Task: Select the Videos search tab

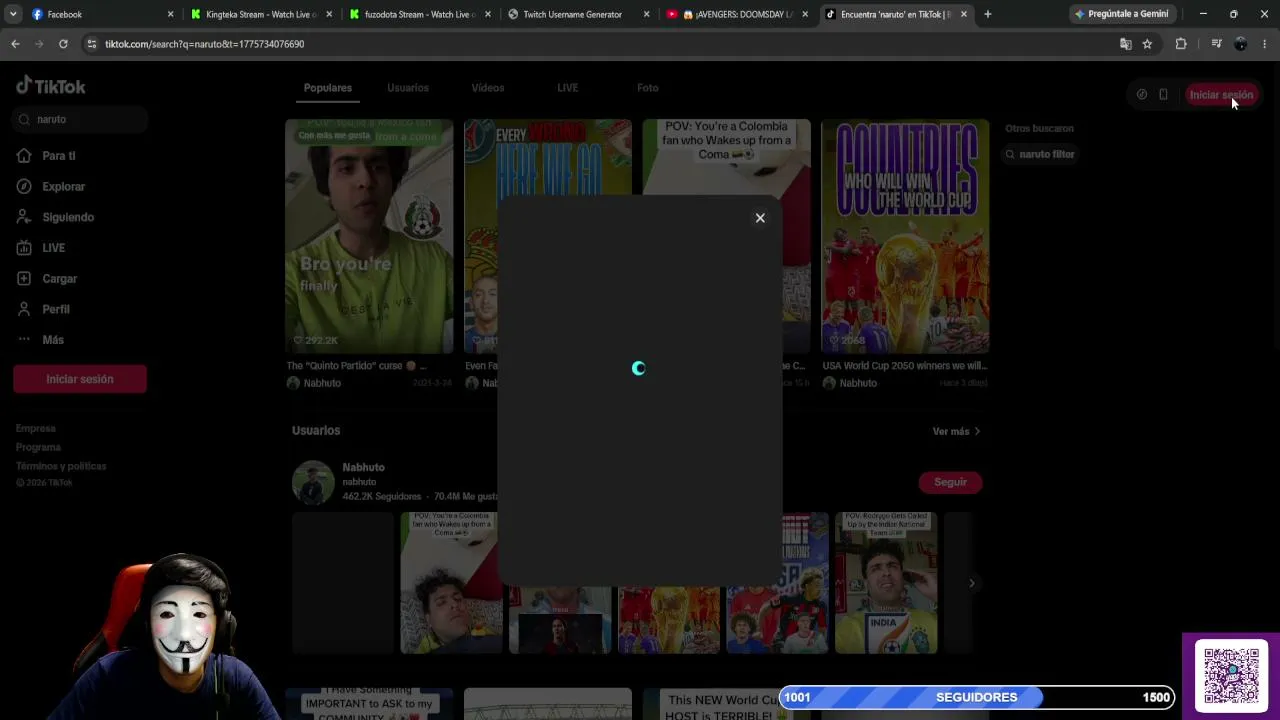Action: coord(488,88)
